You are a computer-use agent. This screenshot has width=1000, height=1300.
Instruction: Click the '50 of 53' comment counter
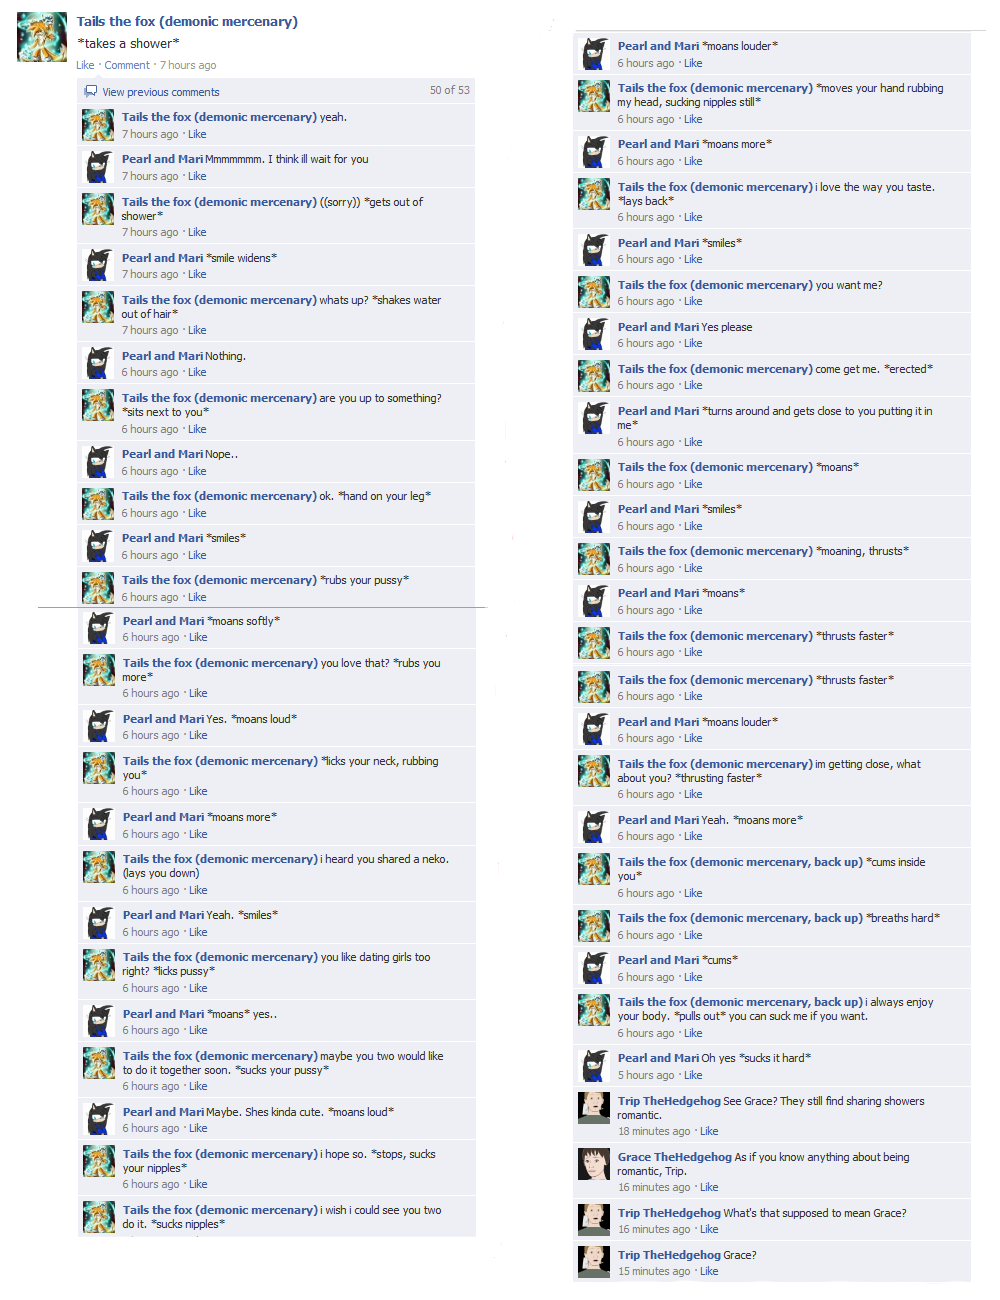coord(449,90)
